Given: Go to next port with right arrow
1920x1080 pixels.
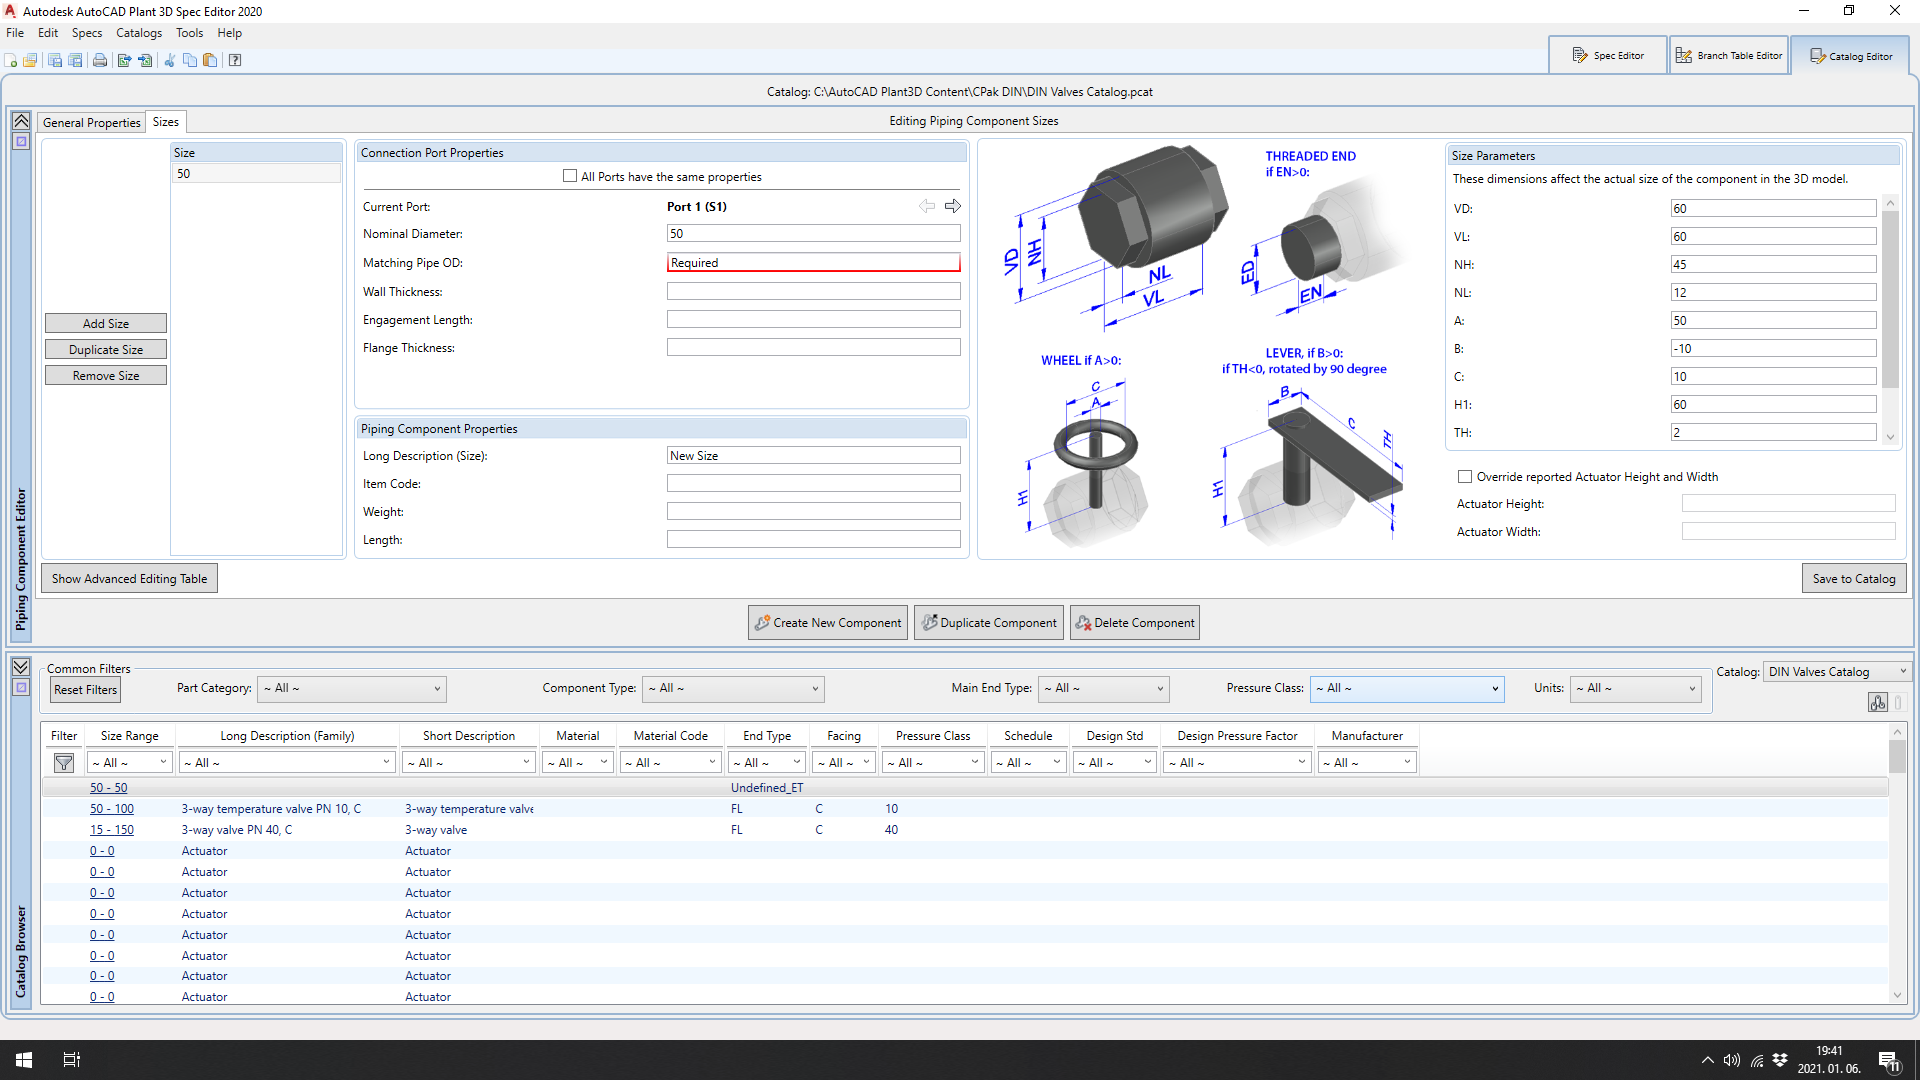Looking at the screenshot, I should 953,206.
